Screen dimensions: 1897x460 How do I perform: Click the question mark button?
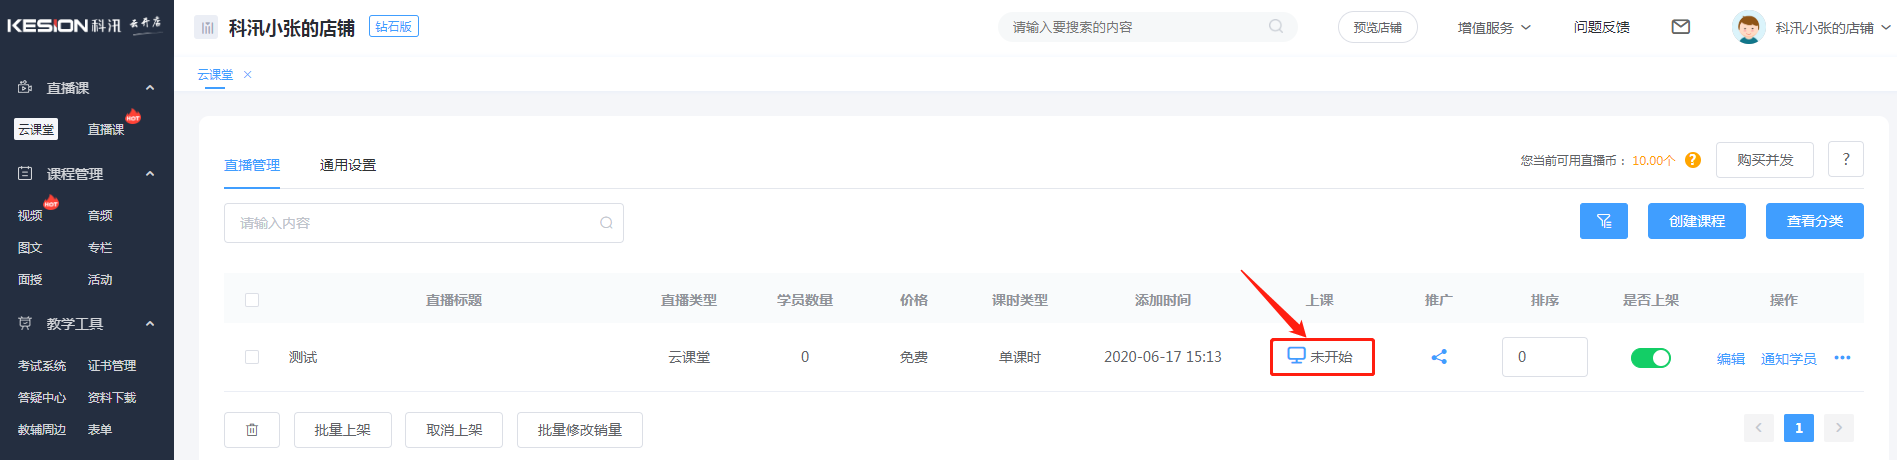click(1846, 159)
